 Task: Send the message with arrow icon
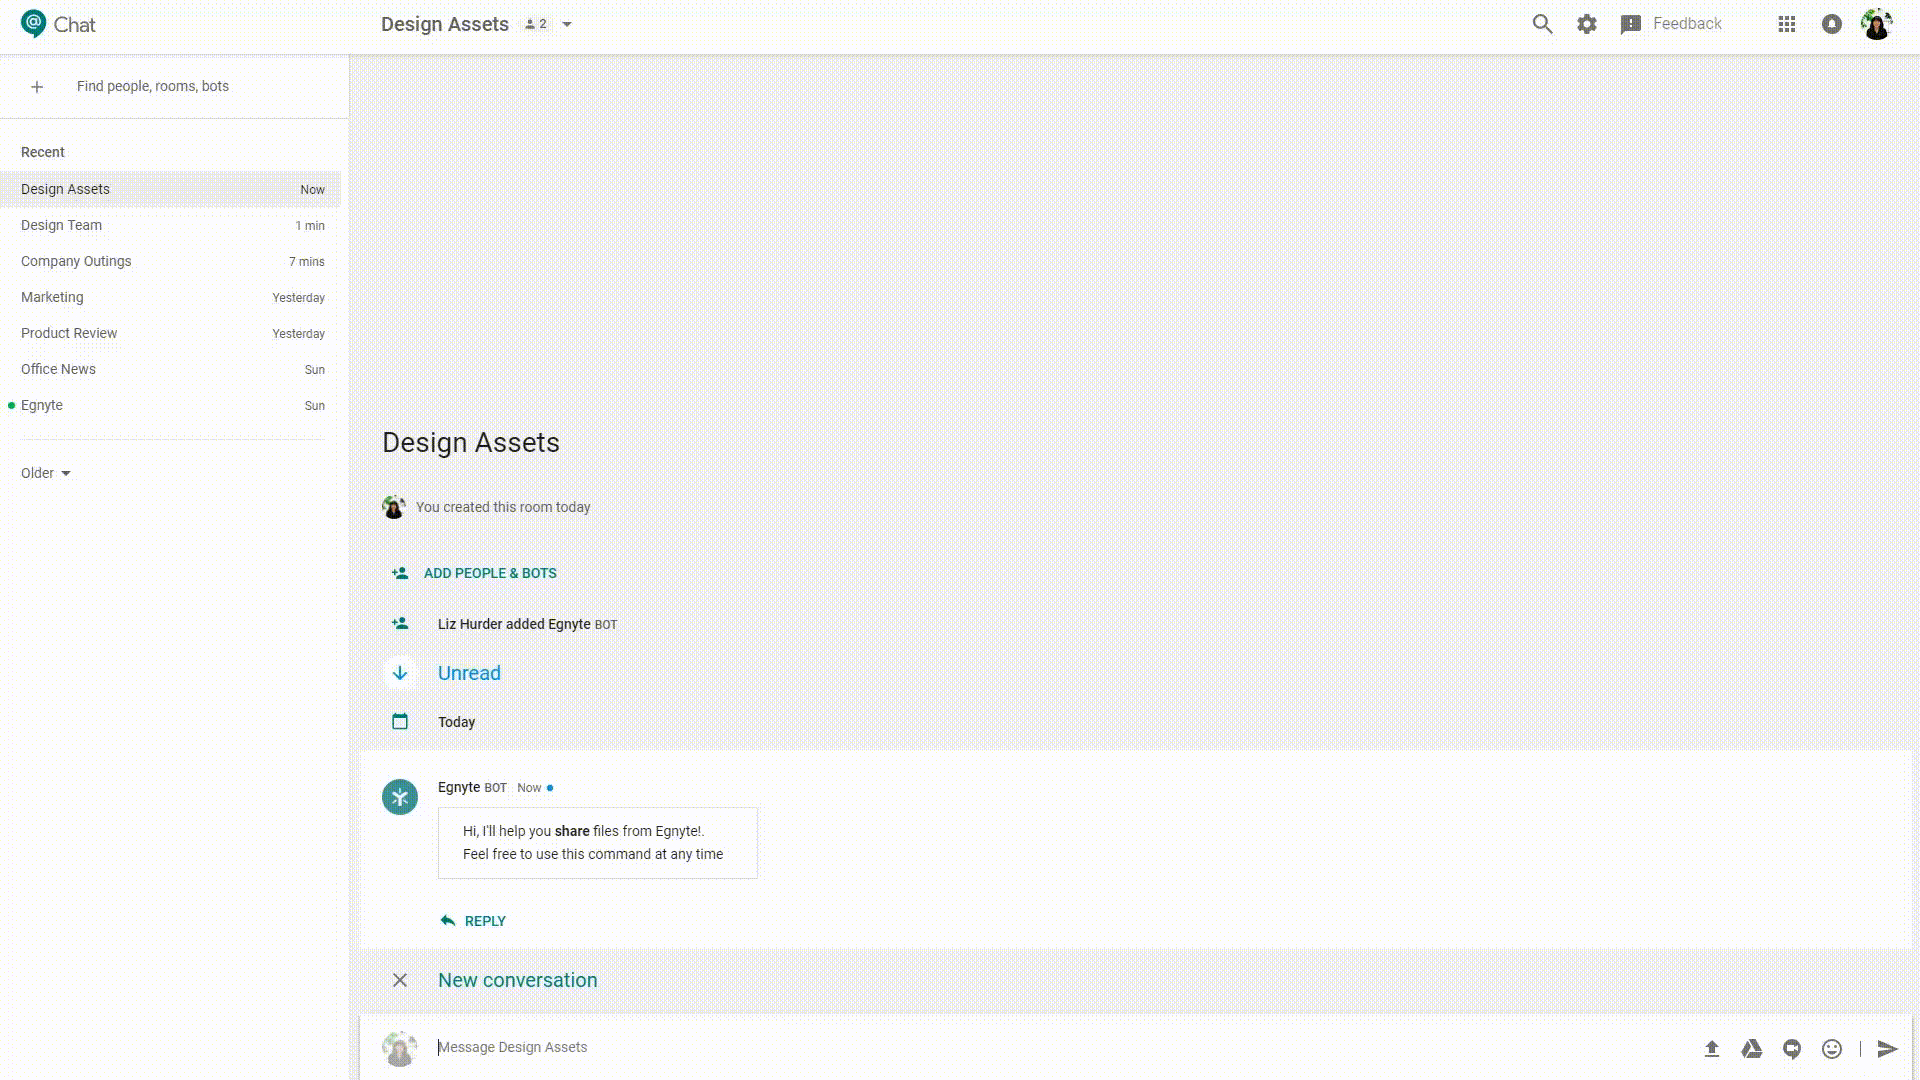pos(1887,1048)
